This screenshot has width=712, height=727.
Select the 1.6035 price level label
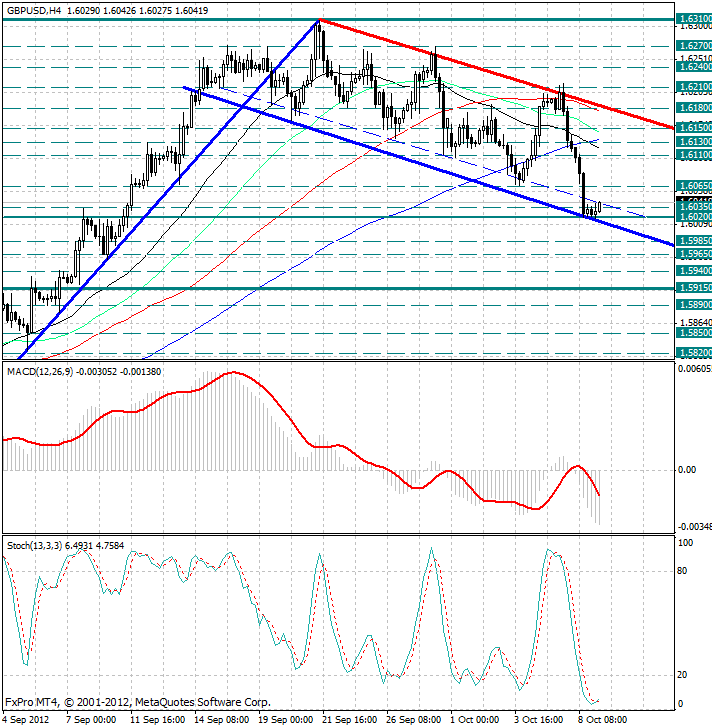(x=693, y=206)
